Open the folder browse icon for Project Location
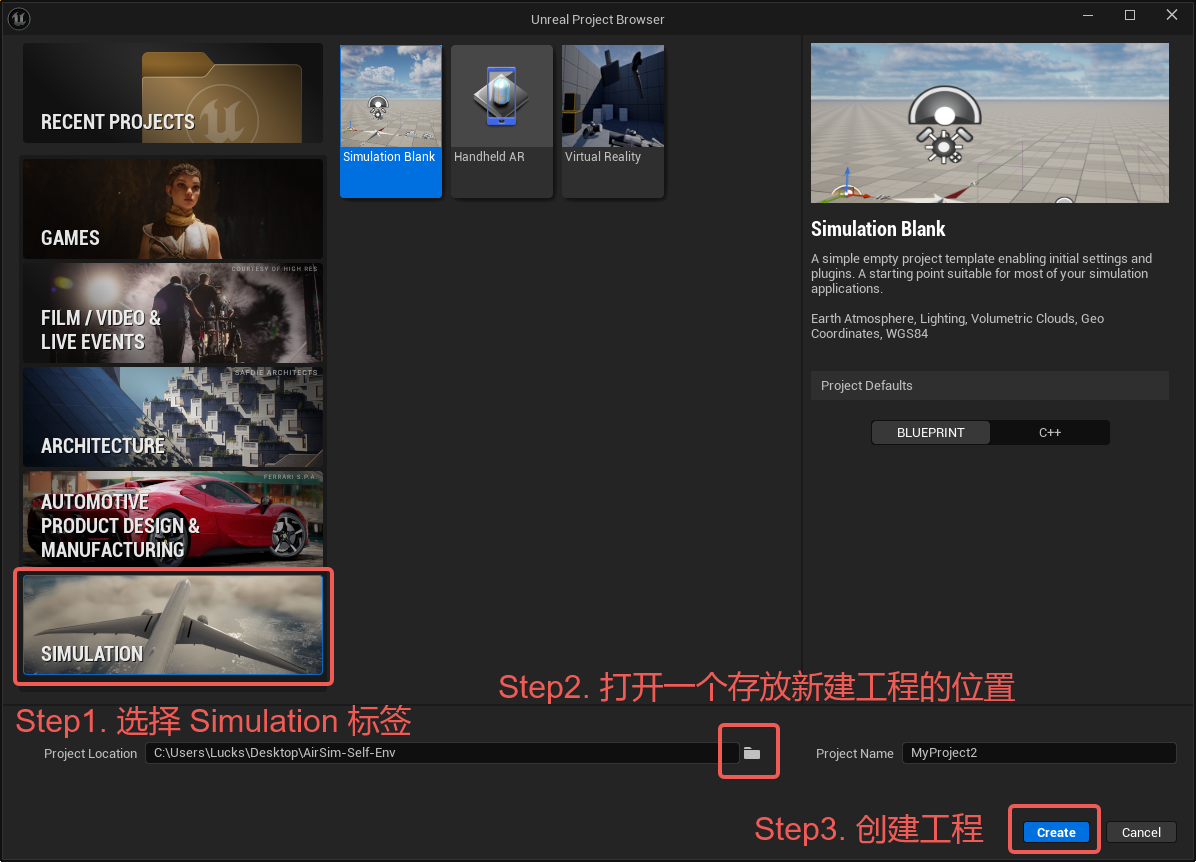The height and width of the screenshot is (862, 1196). pos(751,753)
